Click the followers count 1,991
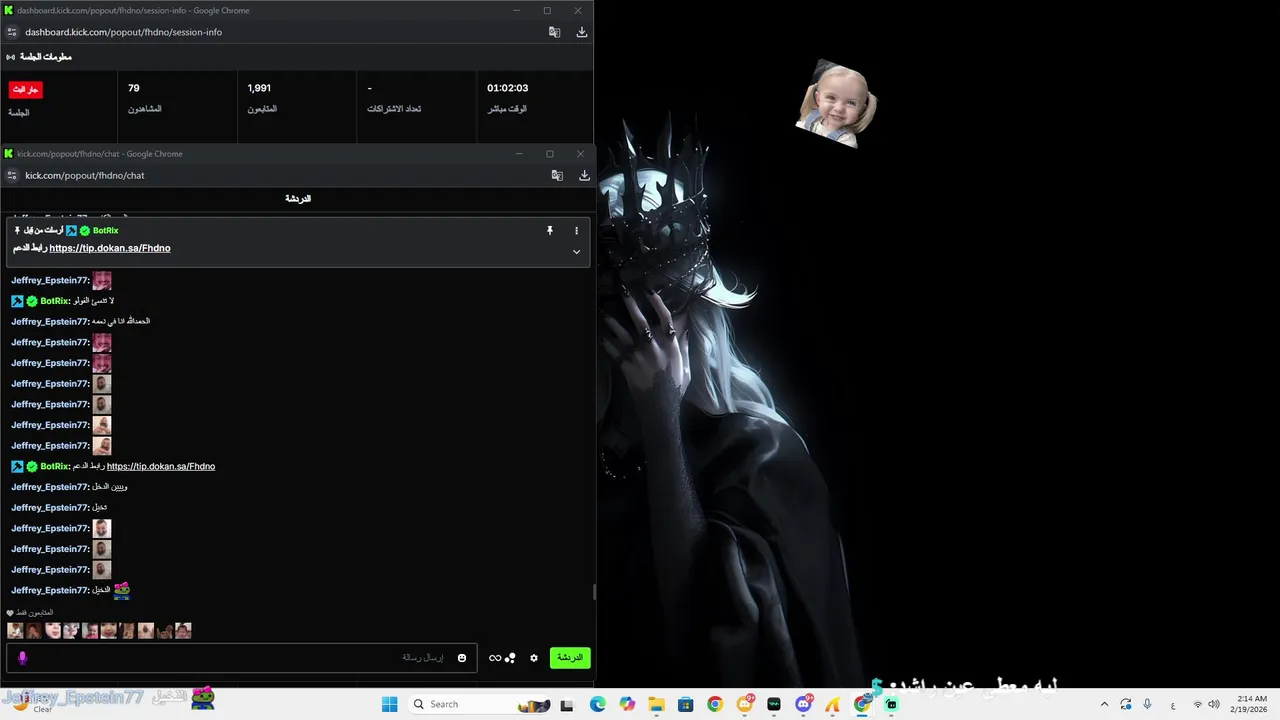The width and height of the screenshot is (1280, 720). (259, 88)
